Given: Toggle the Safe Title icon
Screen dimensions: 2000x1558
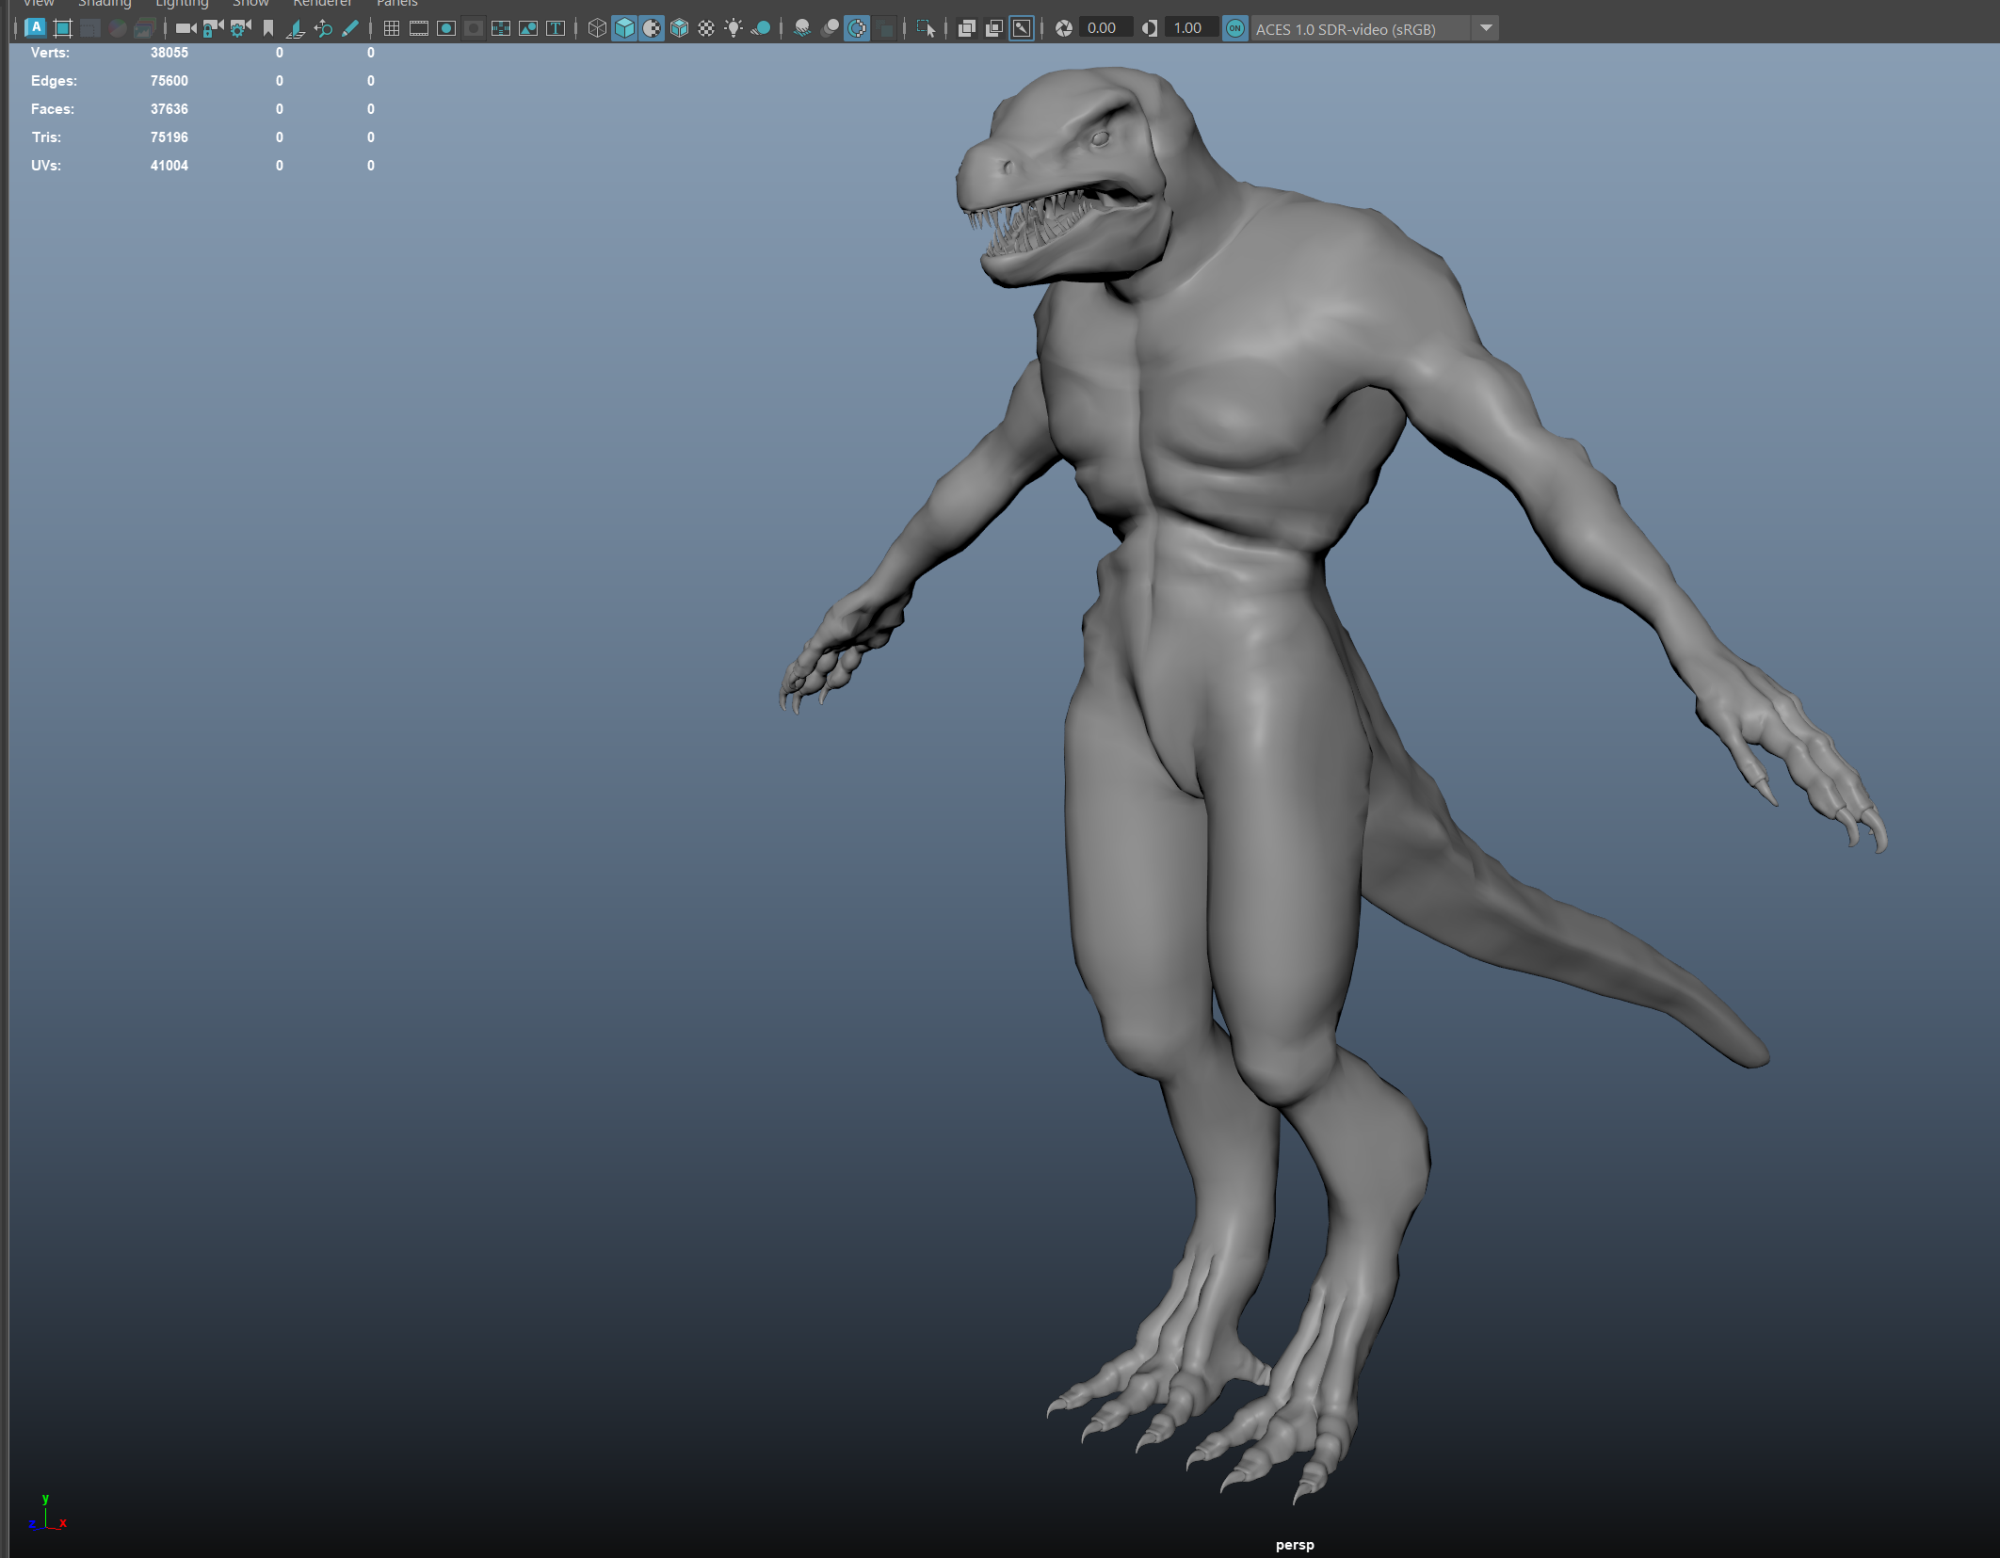Looking at the screenshot, I should tap(555, 28).
